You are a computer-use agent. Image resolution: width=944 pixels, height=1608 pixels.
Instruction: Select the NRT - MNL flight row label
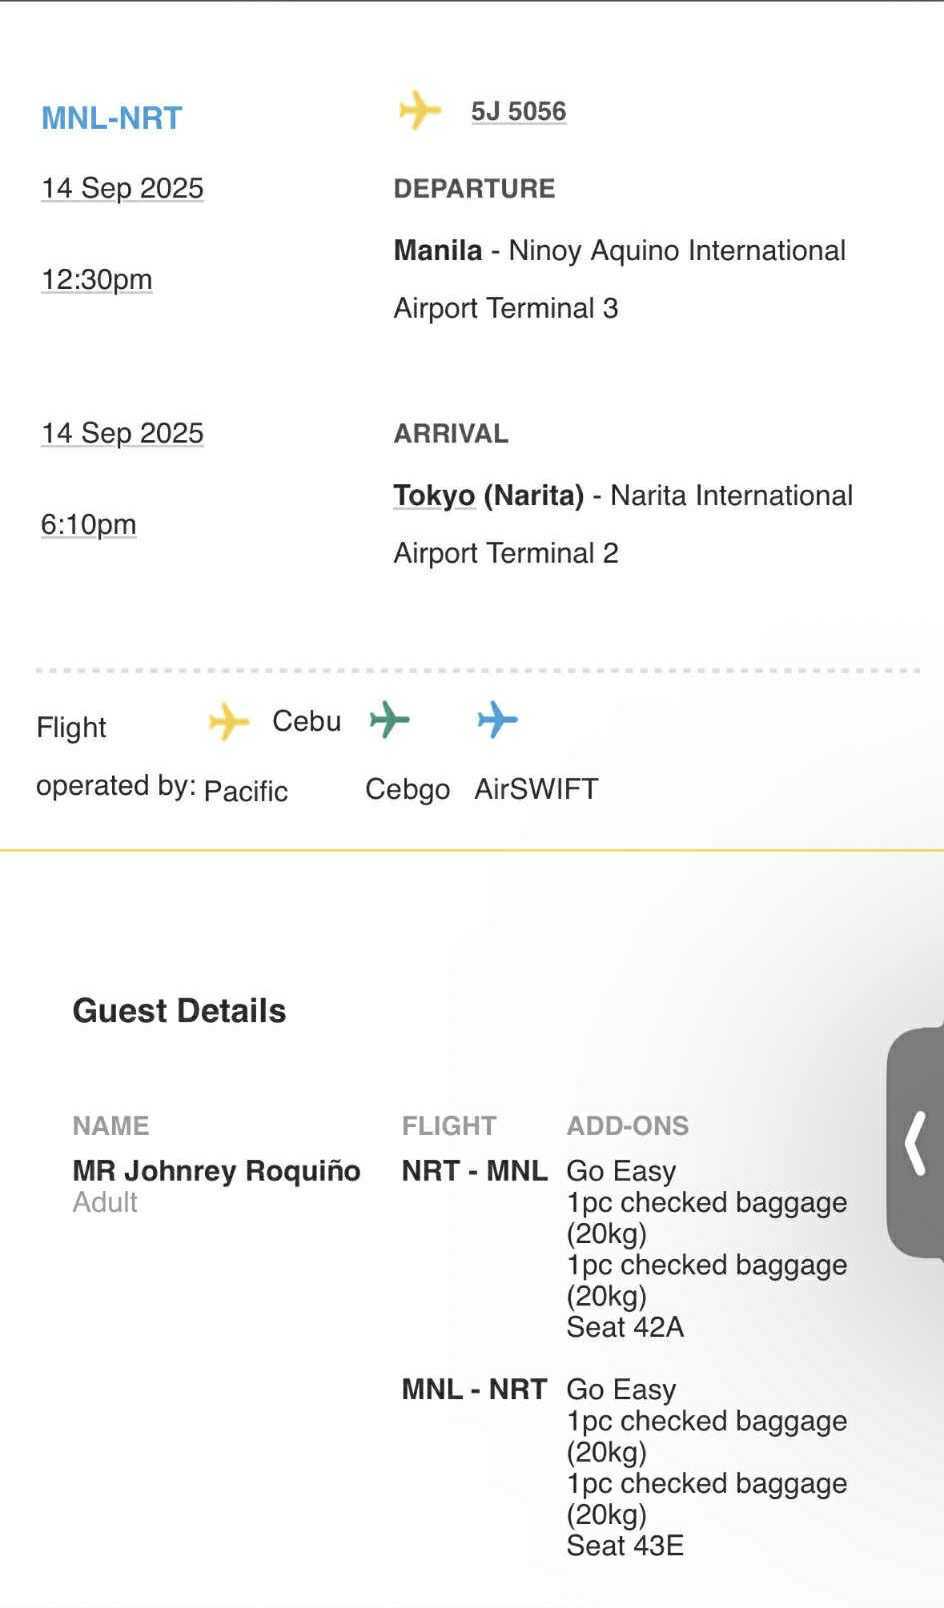point(474,1171)
